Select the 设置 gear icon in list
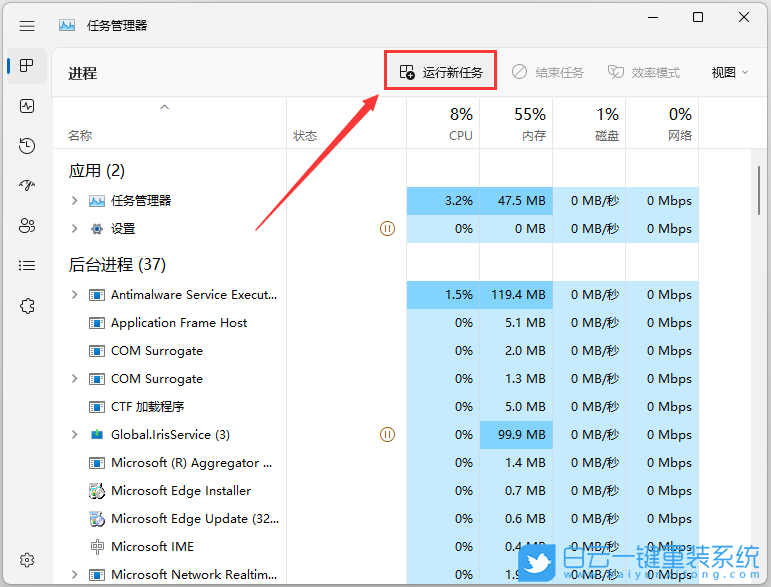This screenshot has width=771, height=587. click(x=97, y=229)
